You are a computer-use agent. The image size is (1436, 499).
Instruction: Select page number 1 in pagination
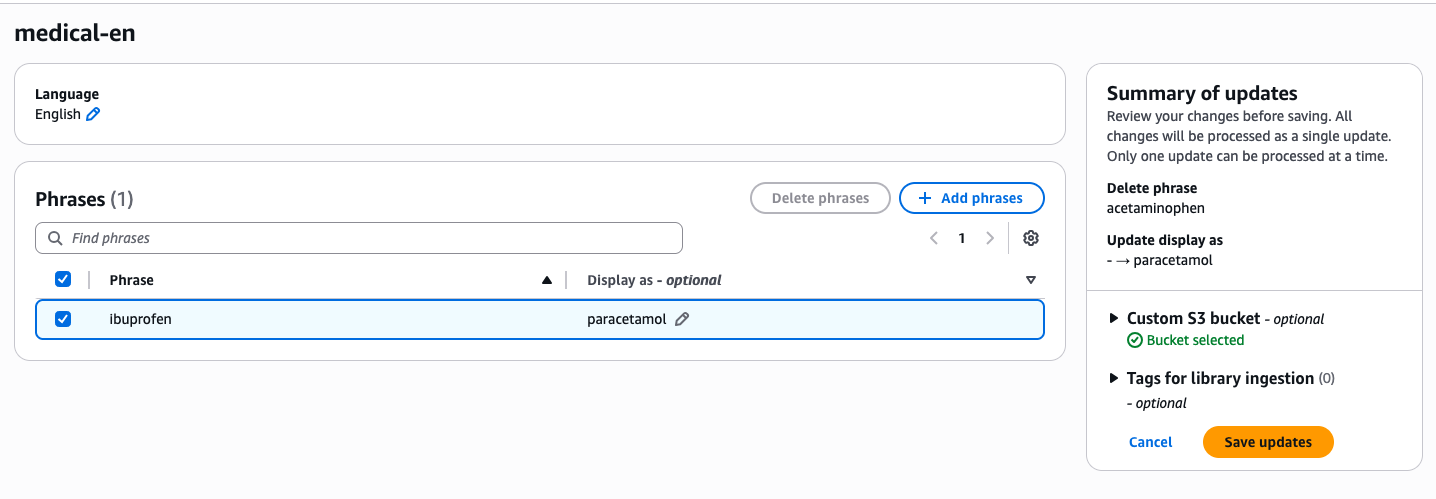click(x=962, y=238)
